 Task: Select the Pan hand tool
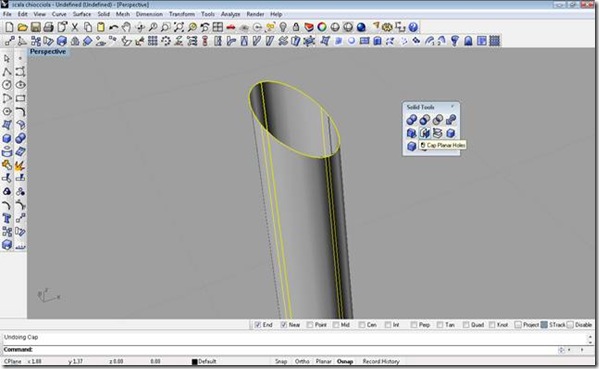pos(126,27)
